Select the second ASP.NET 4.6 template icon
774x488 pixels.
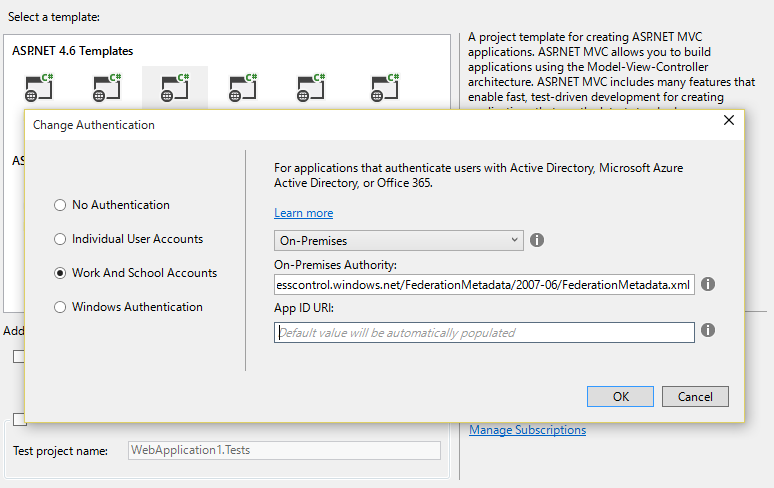107,88
